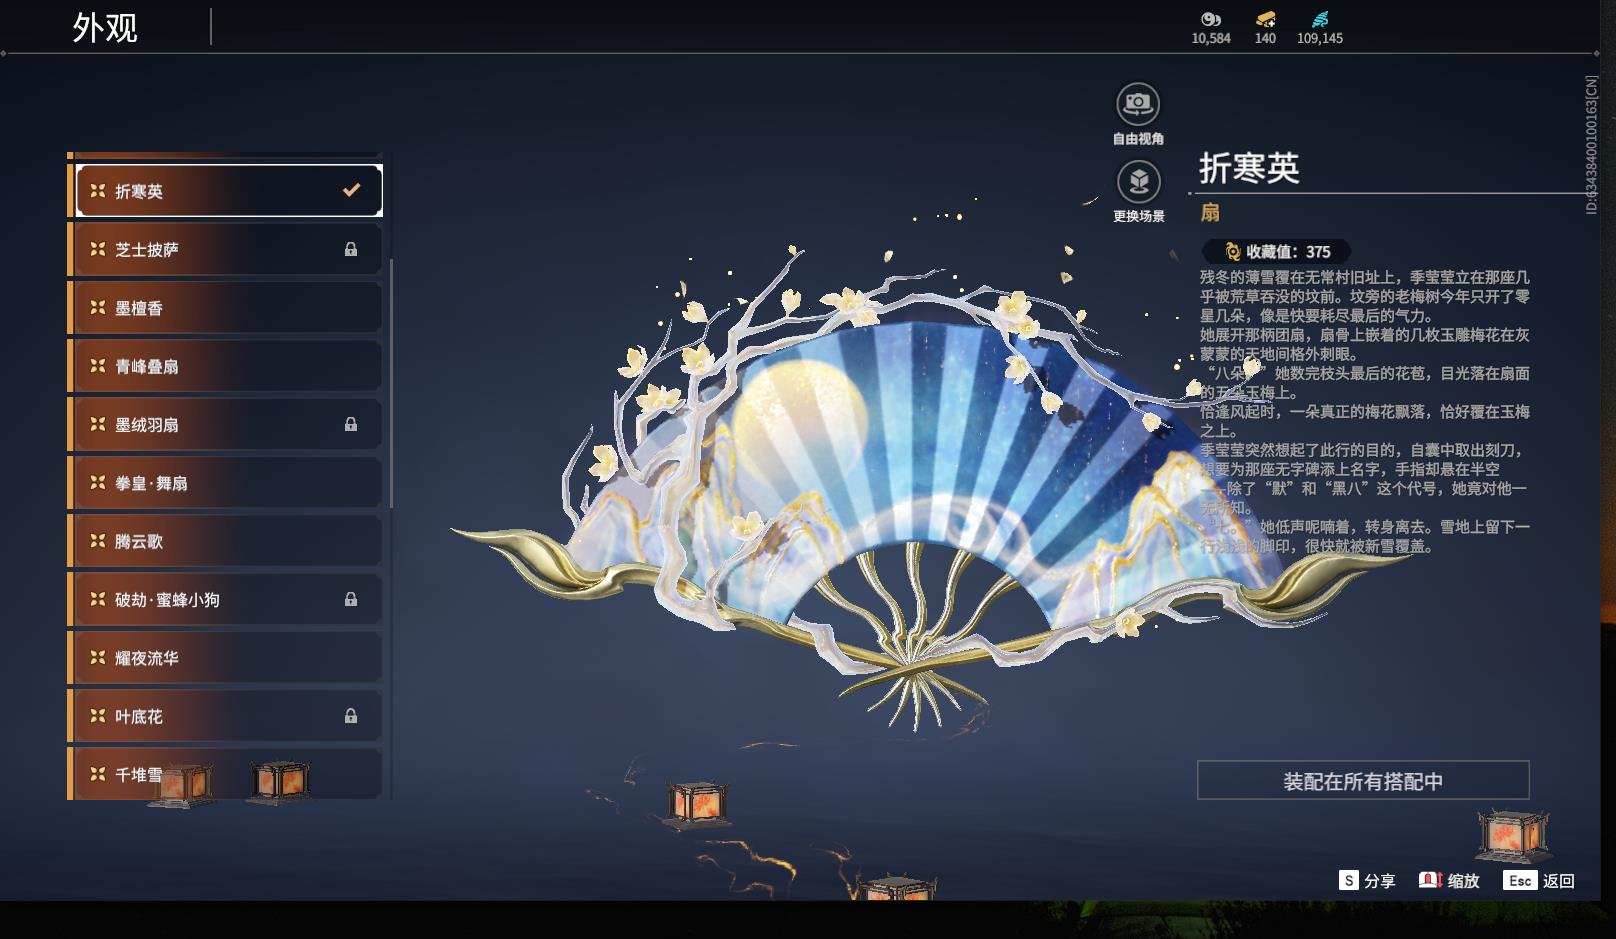Image resolution: width=1616 pixels, height=939 pixels.
Task: Click the 109,145 currency amount
Action: 1320,38
